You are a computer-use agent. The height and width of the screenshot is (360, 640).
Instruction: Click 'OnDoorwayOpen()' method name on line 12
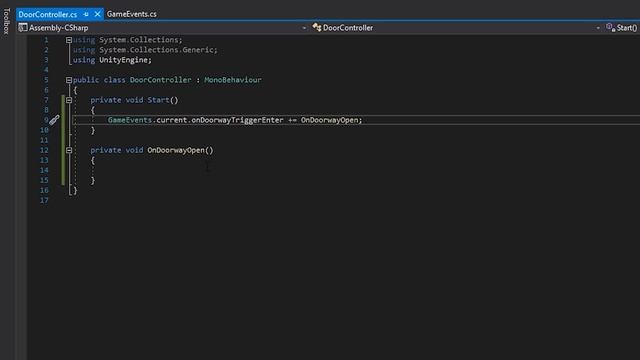coord(180,150)
